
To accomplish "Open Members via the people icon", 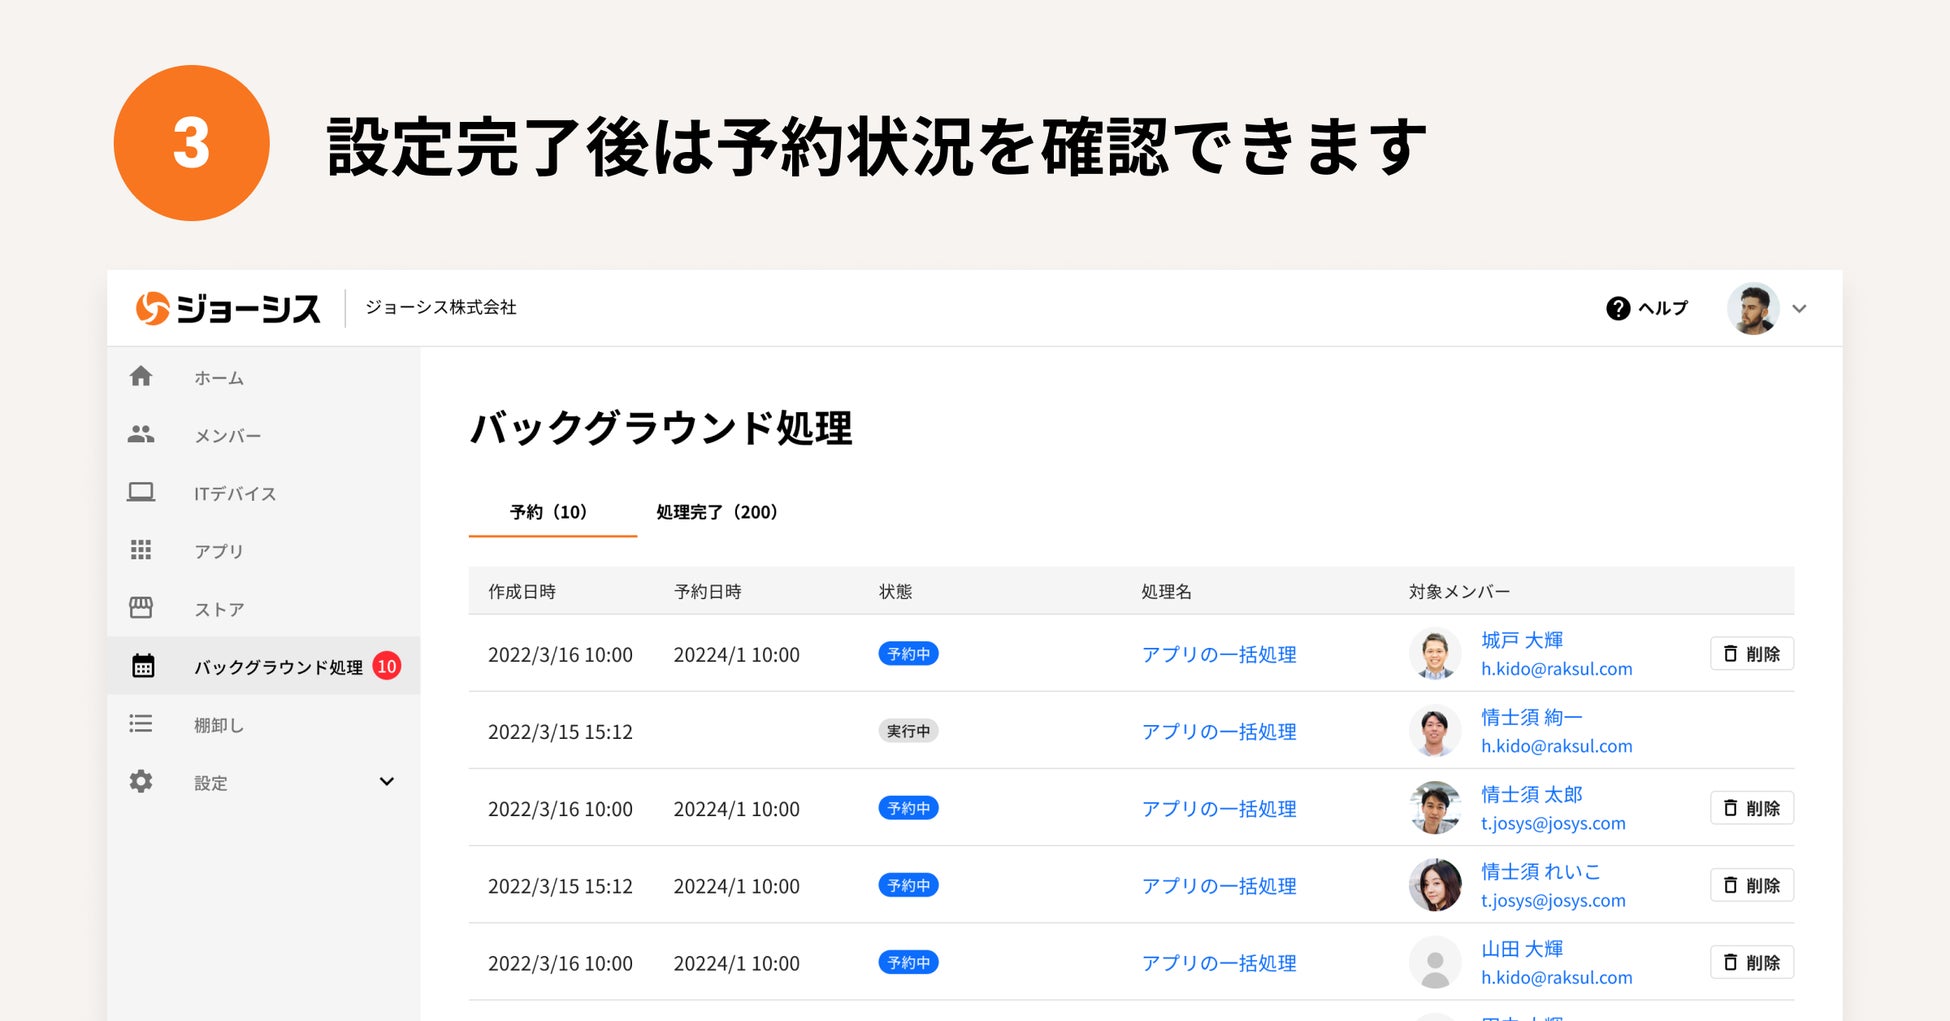I will click(x=141, y=434).
